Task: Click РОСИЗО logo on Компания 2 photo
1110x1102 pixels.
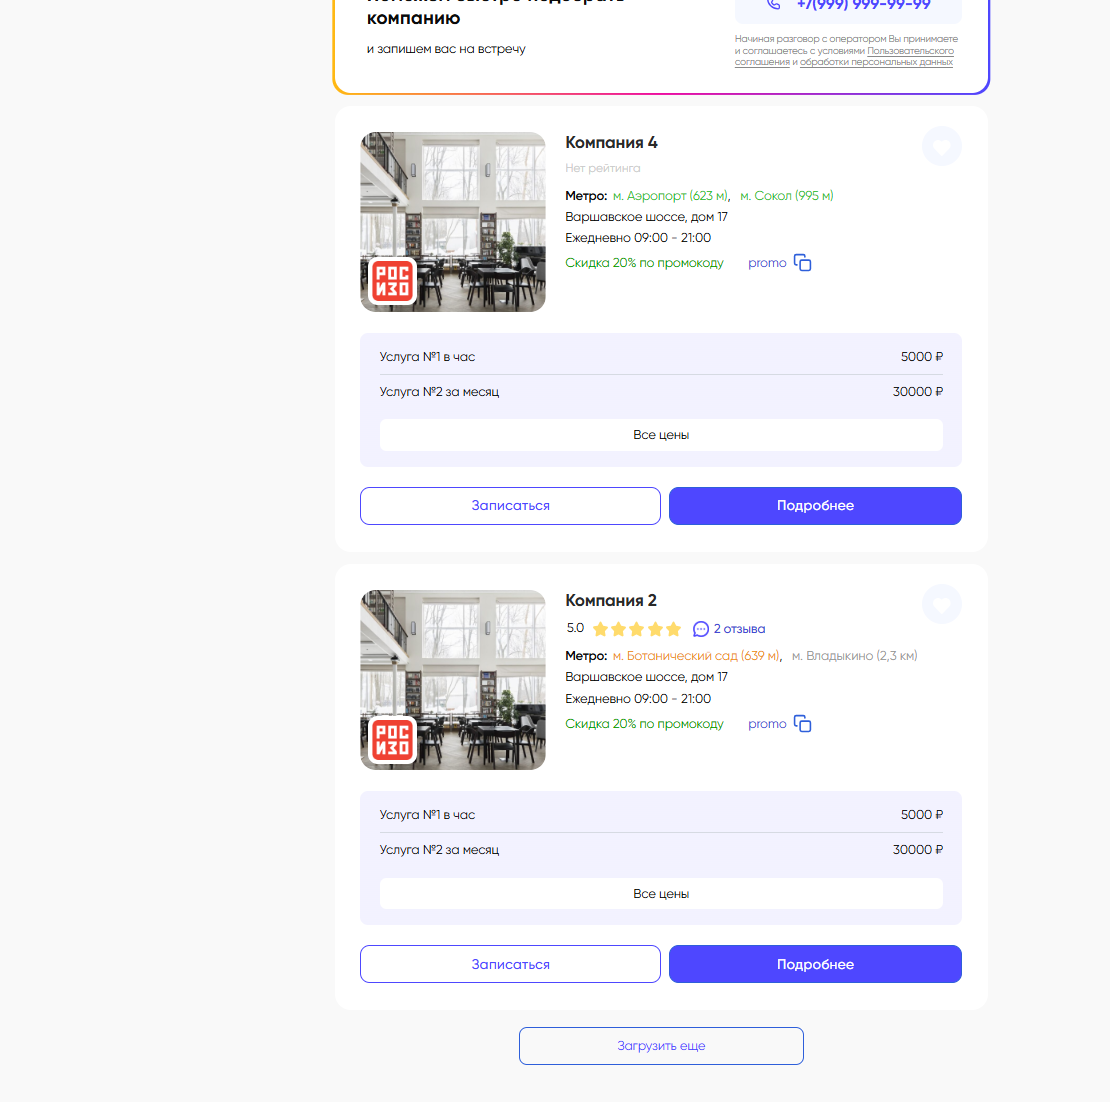Action: (392, 740)
